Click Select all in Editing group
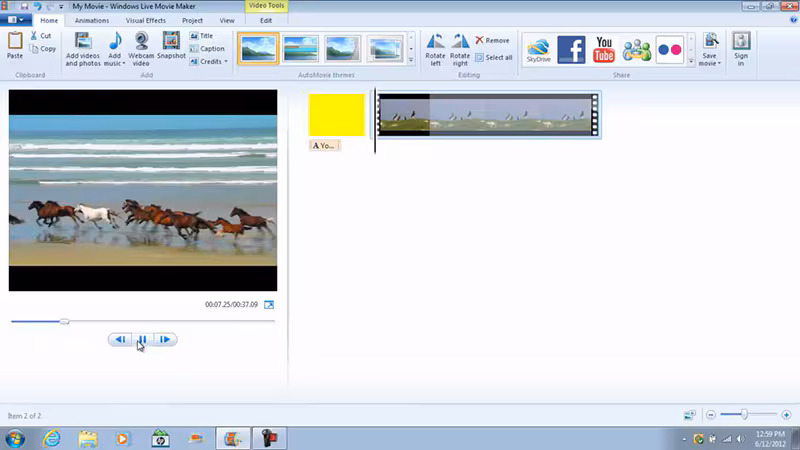Screen dimensions: 800x450 click(493, 58)
